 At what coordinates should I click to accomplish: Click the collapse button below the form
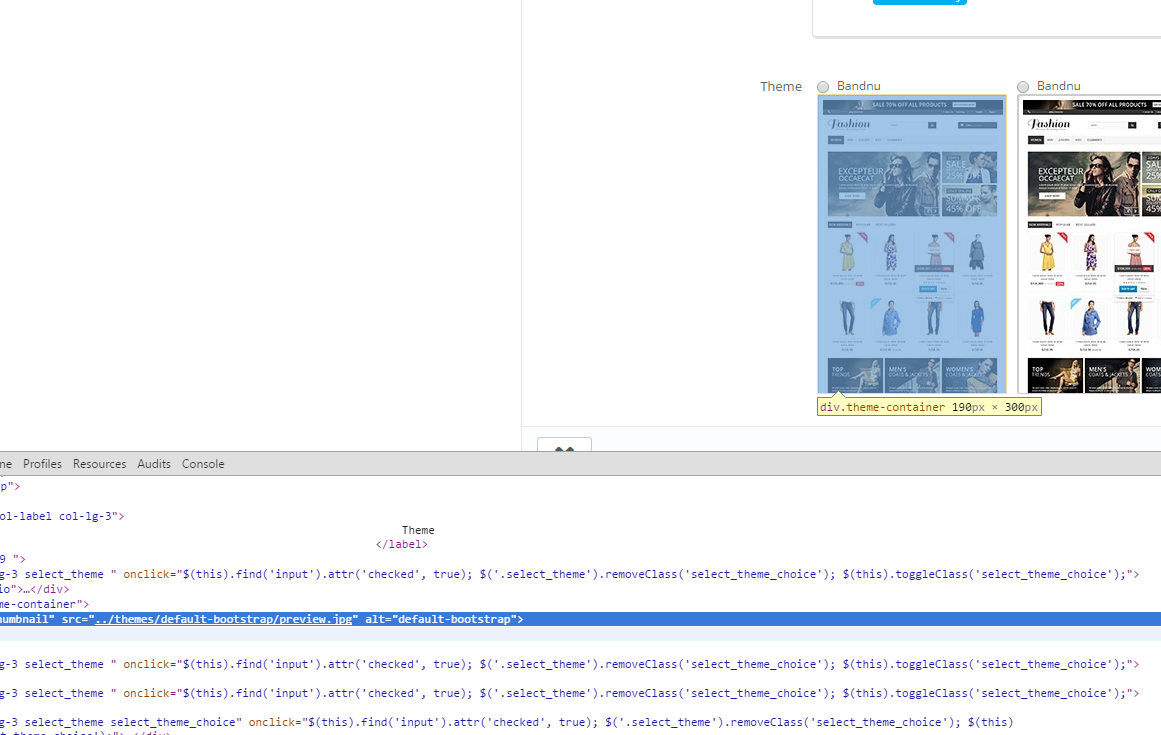tap(564, 445)
